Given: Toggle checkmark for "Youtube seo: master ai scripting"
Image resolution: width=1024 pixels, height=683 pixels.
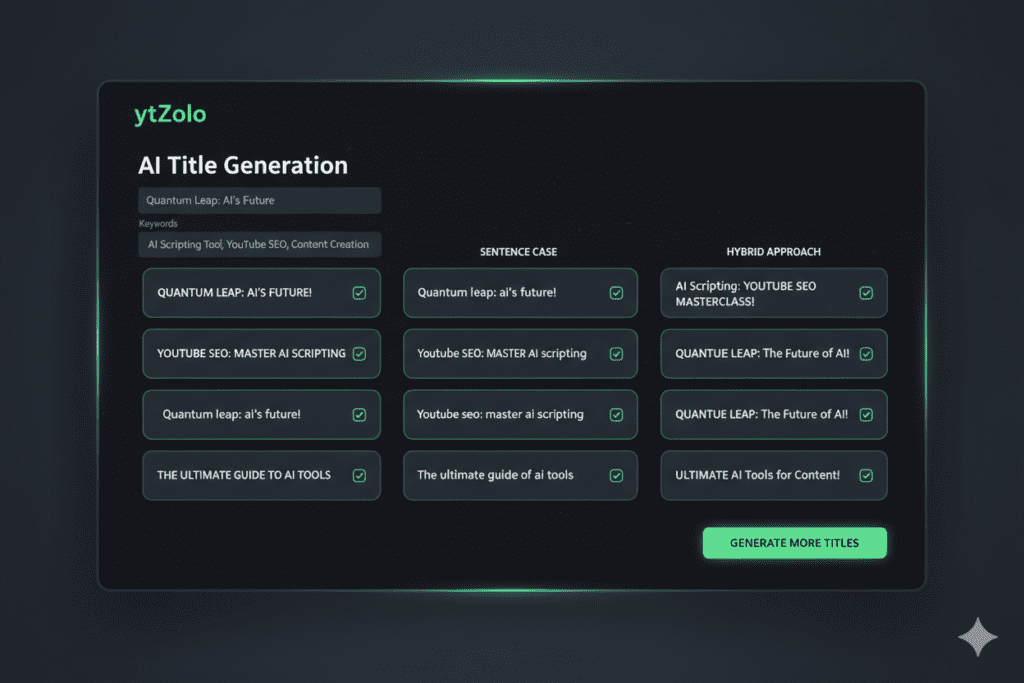Looking at the screenshot, I should pos(616,415).
